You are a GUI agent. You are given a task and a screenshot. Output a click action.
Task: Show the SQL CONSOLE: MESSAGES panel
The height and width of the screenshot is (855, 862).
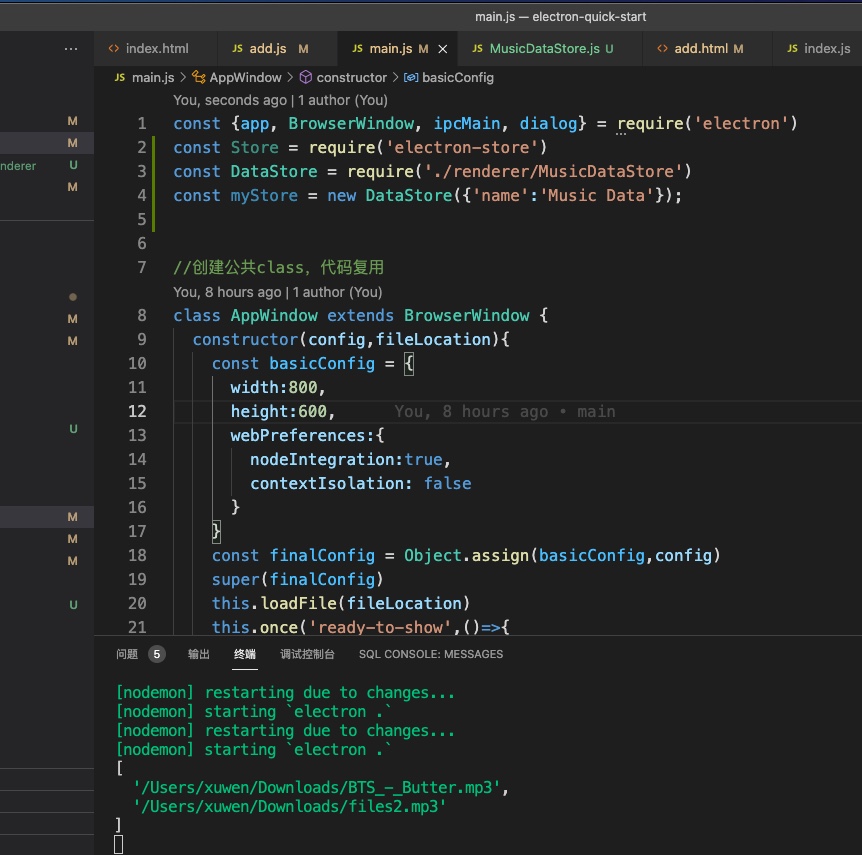[x=431, y=654]
